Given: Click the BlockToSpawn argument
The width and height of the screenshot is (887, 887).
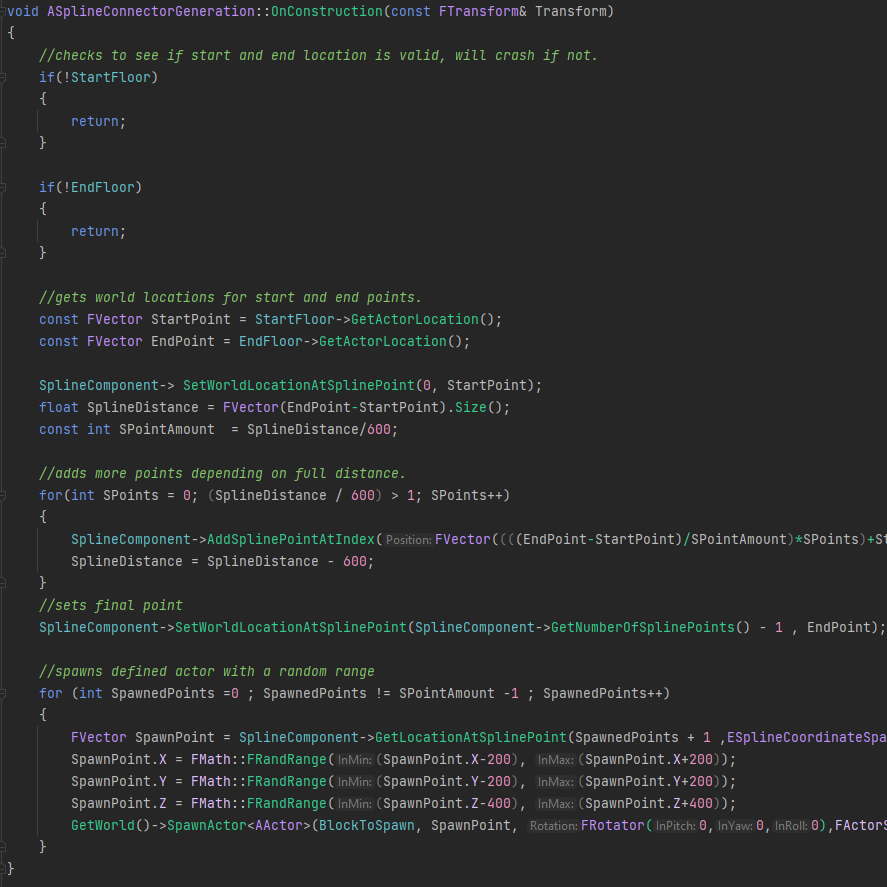Looking at the screenshot, I should [x=367, y=826].
